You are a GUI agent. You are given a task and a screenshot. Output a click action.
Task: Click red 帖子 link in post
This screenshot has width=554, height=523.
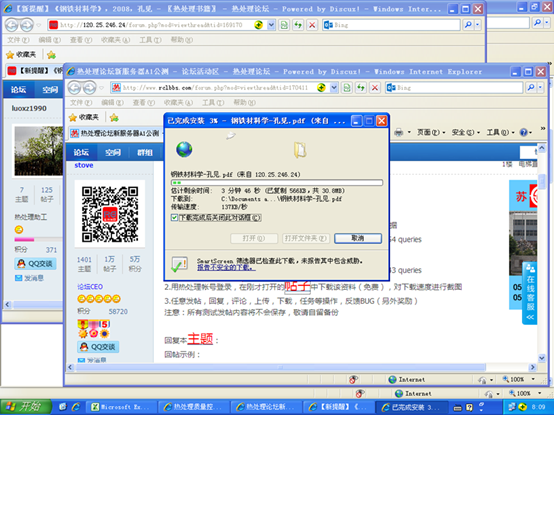pyautogui.click(x=297, y=286)
